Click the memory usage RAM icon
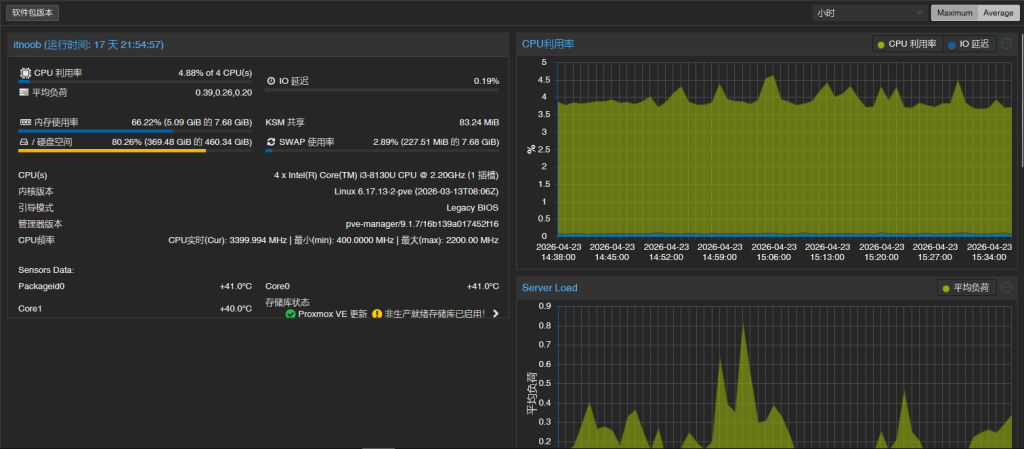Viewport: 1024px width, 449px height. 25,122
